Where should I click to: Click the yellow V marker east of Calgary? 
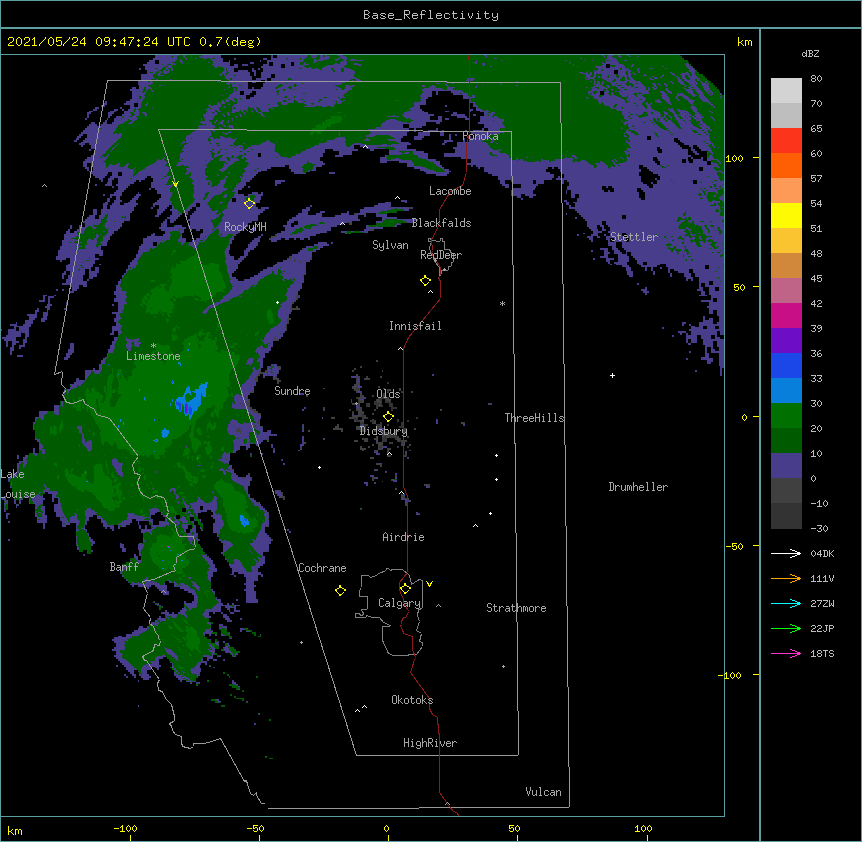tap(429, 584)
